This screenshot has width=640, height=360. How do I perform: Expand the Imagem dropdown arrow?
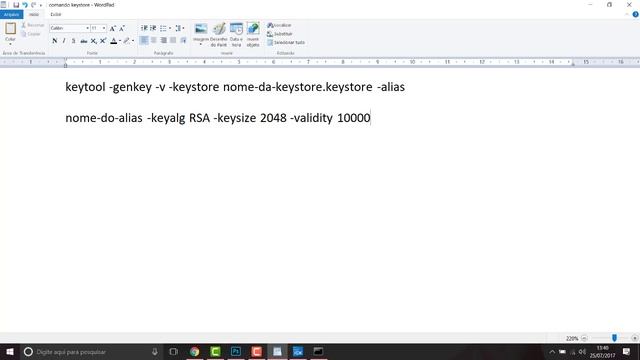201,44
